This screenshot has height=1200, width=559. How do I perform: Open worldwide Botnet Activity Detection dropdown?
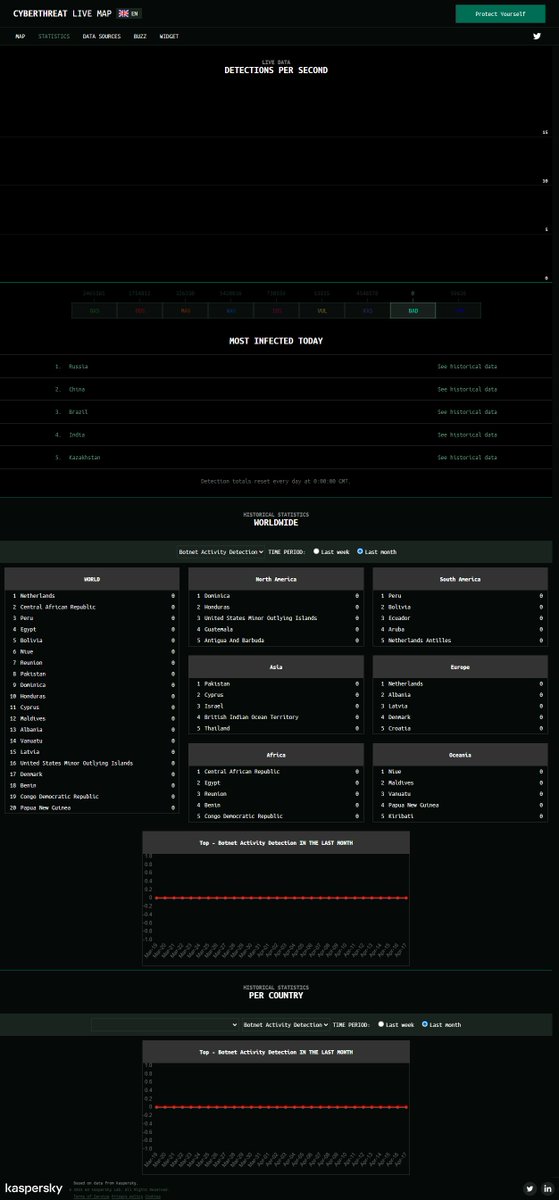(x=221, y=551)
